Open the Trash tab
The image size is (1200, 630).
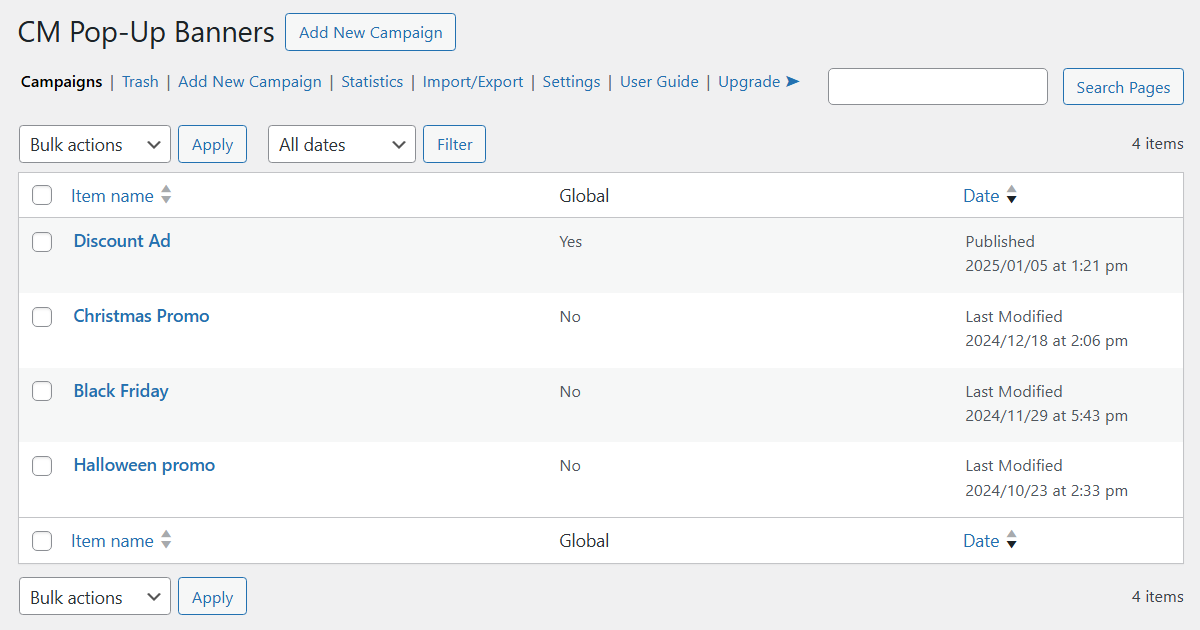click(x=140, y=82)
